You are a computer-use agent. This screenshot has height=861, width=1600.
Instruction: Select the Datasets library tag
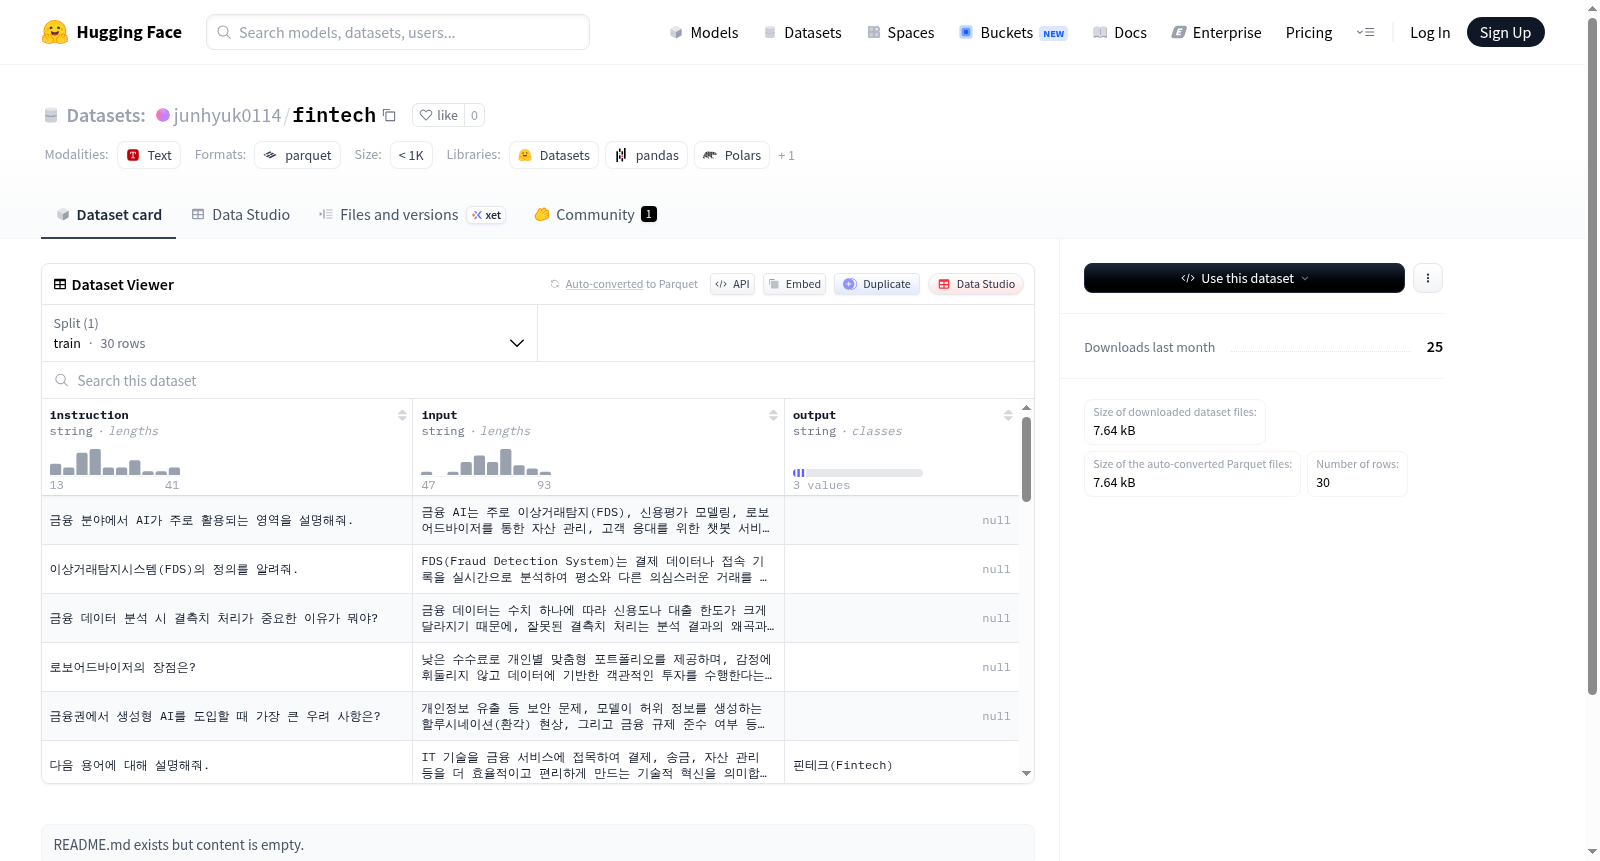[554, 155]
